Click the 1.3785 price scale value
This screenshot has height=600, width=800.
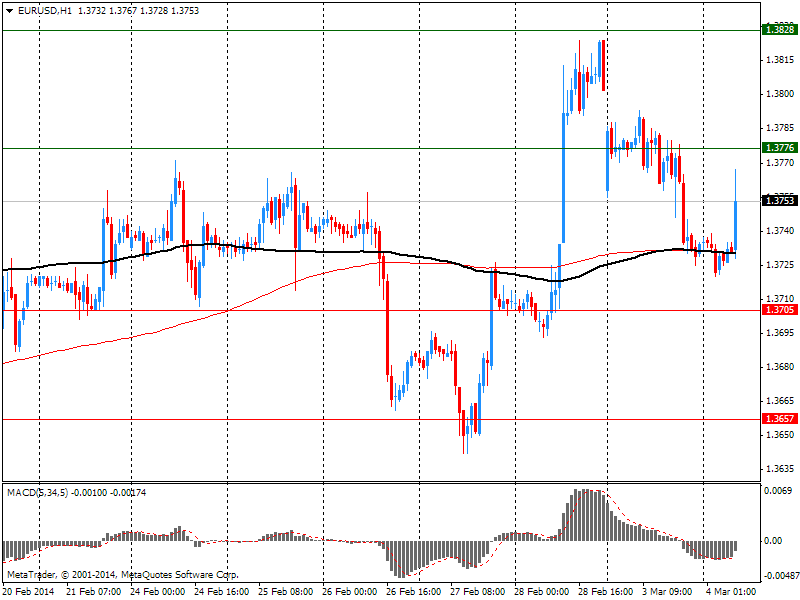click(x=780, y=128)
